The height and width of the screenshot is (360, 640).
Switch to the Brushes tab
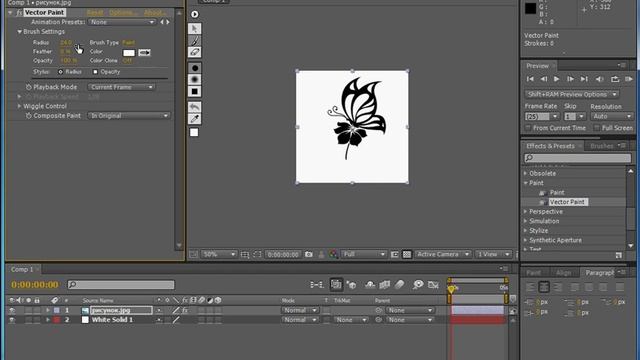(x=602, y=146)
